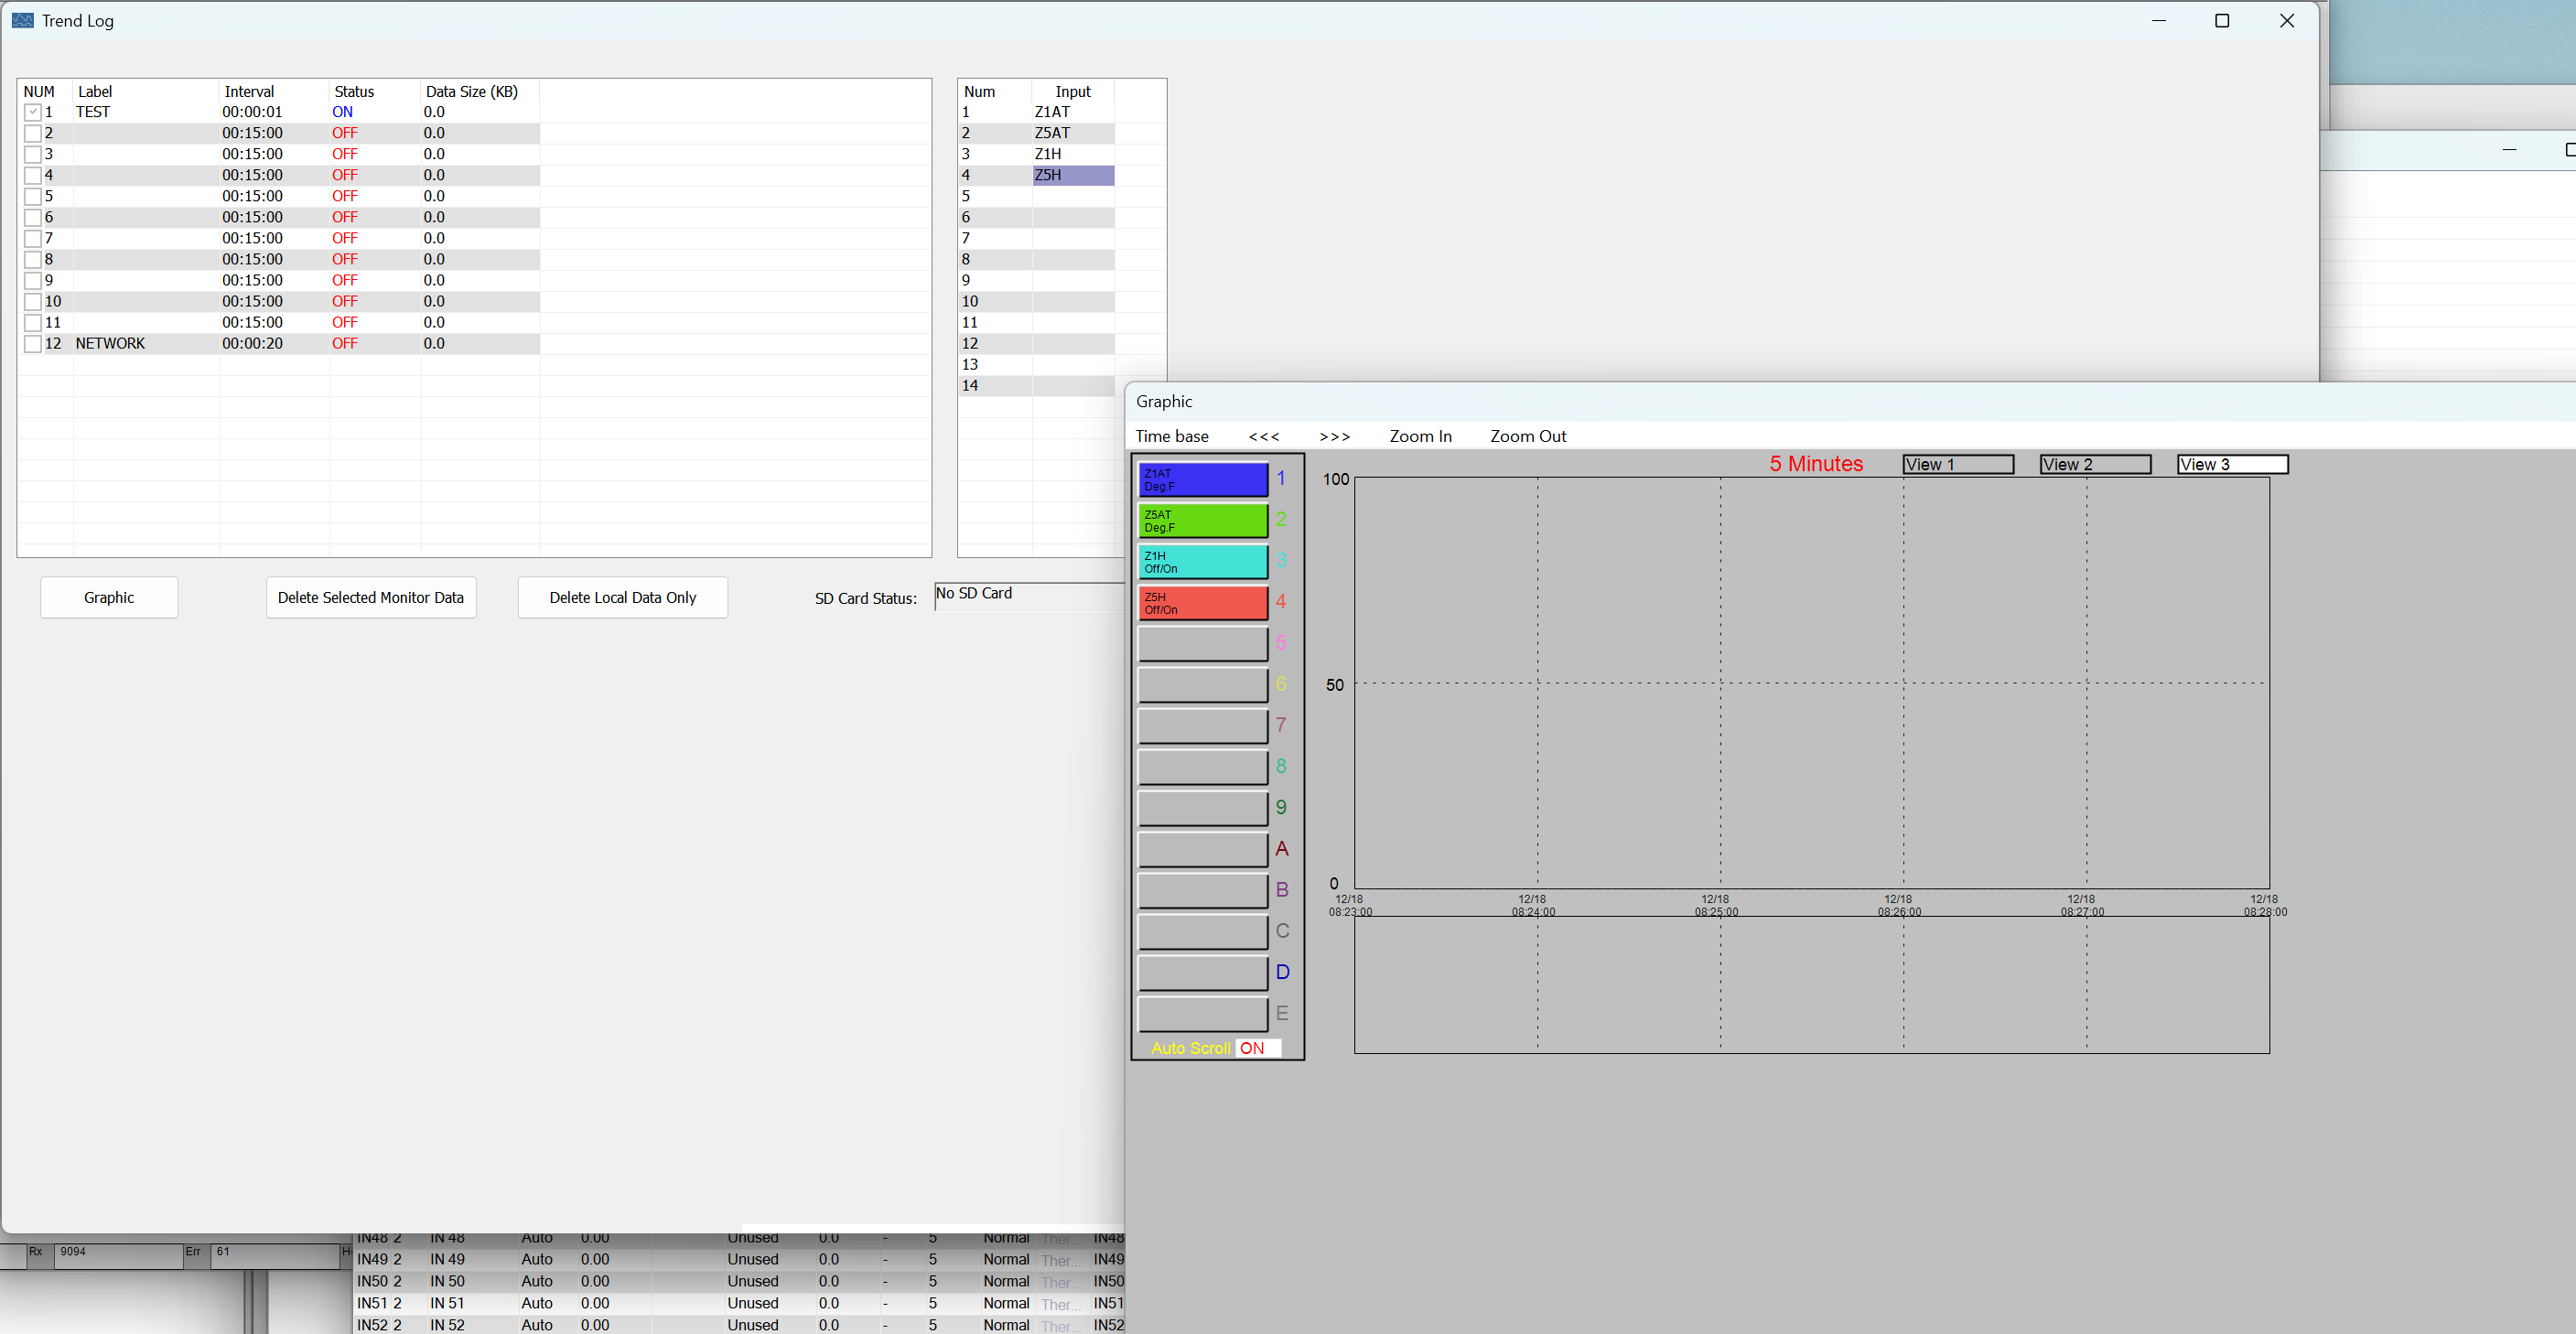Open the Graphic view button

click(x=109, y=597)
